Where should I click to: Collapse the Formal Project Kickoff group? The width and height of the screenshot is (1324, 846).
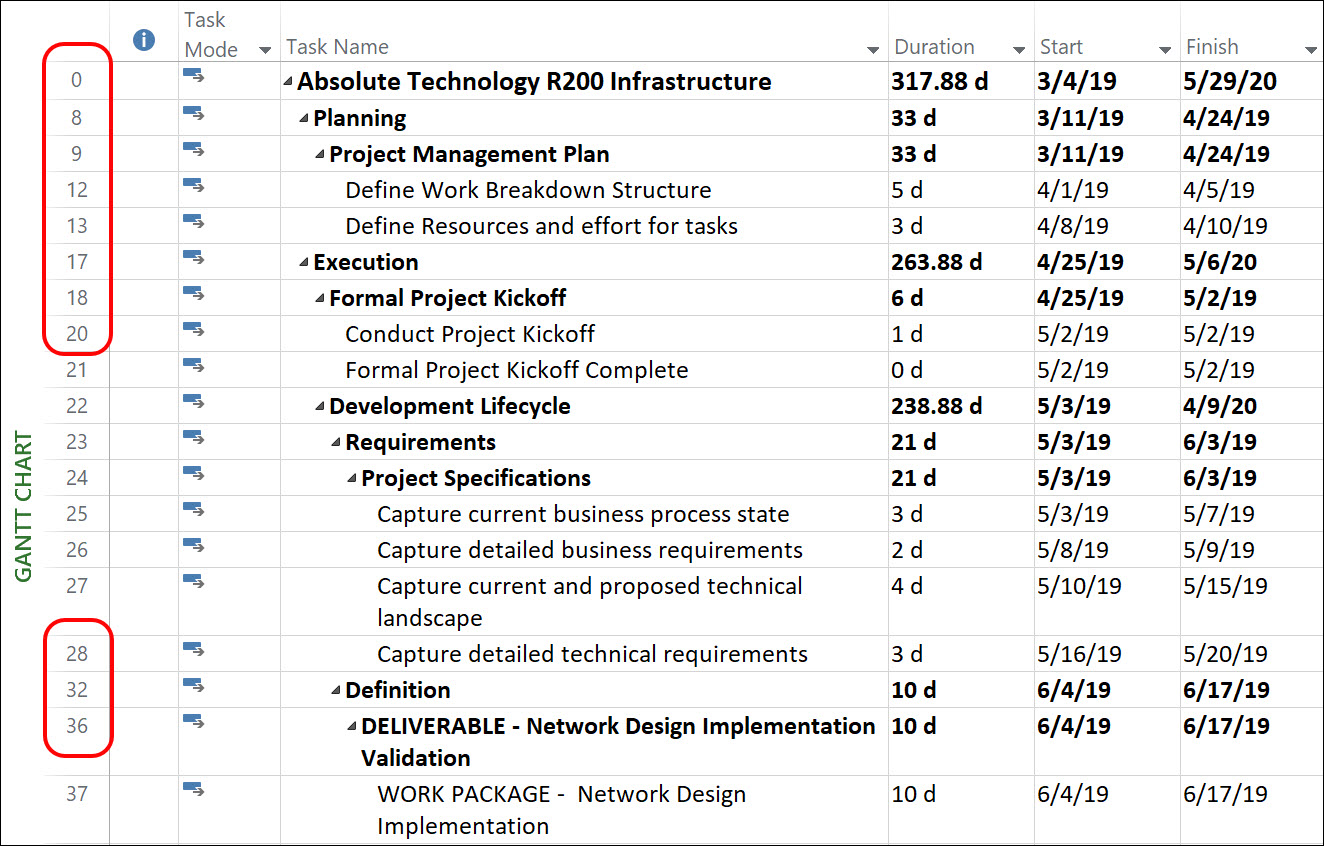[320, 299]
